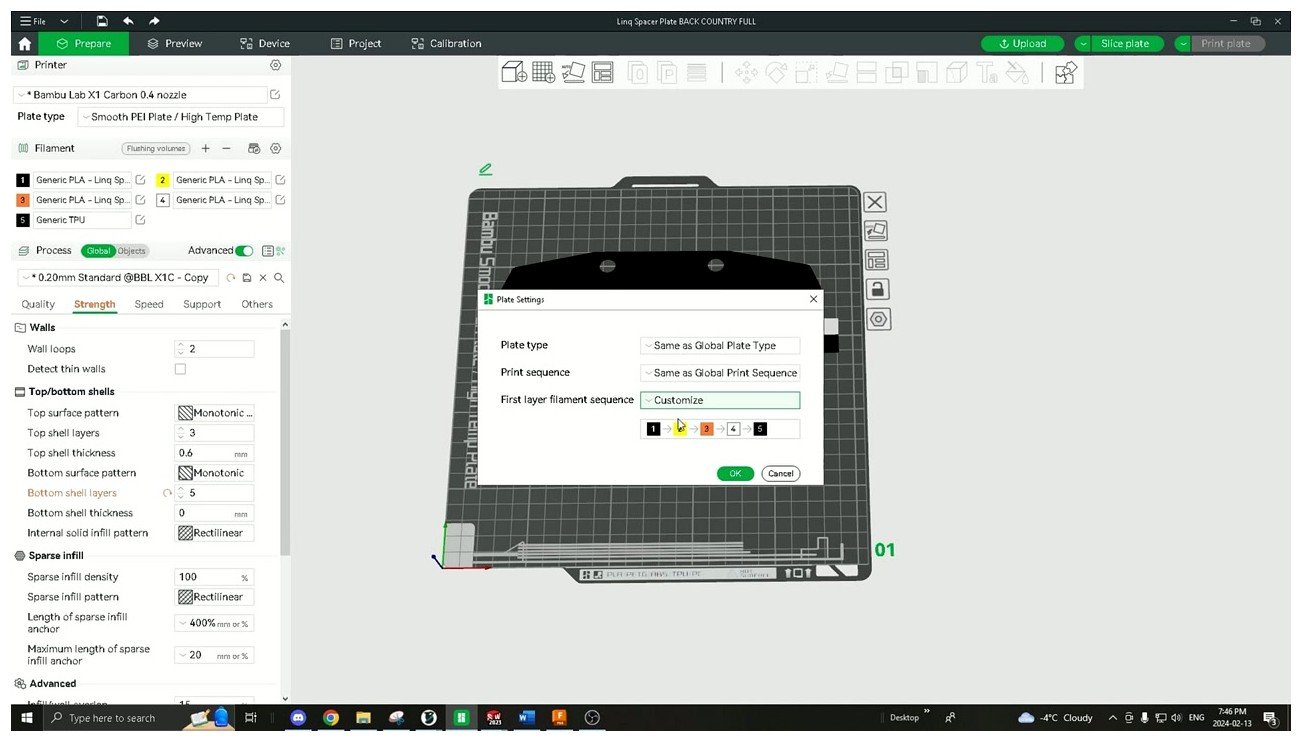Open First layer filament sequence dropdown
Image resolution: width=1302 pixels, height=742 pixels.
(x=720, y=400)
